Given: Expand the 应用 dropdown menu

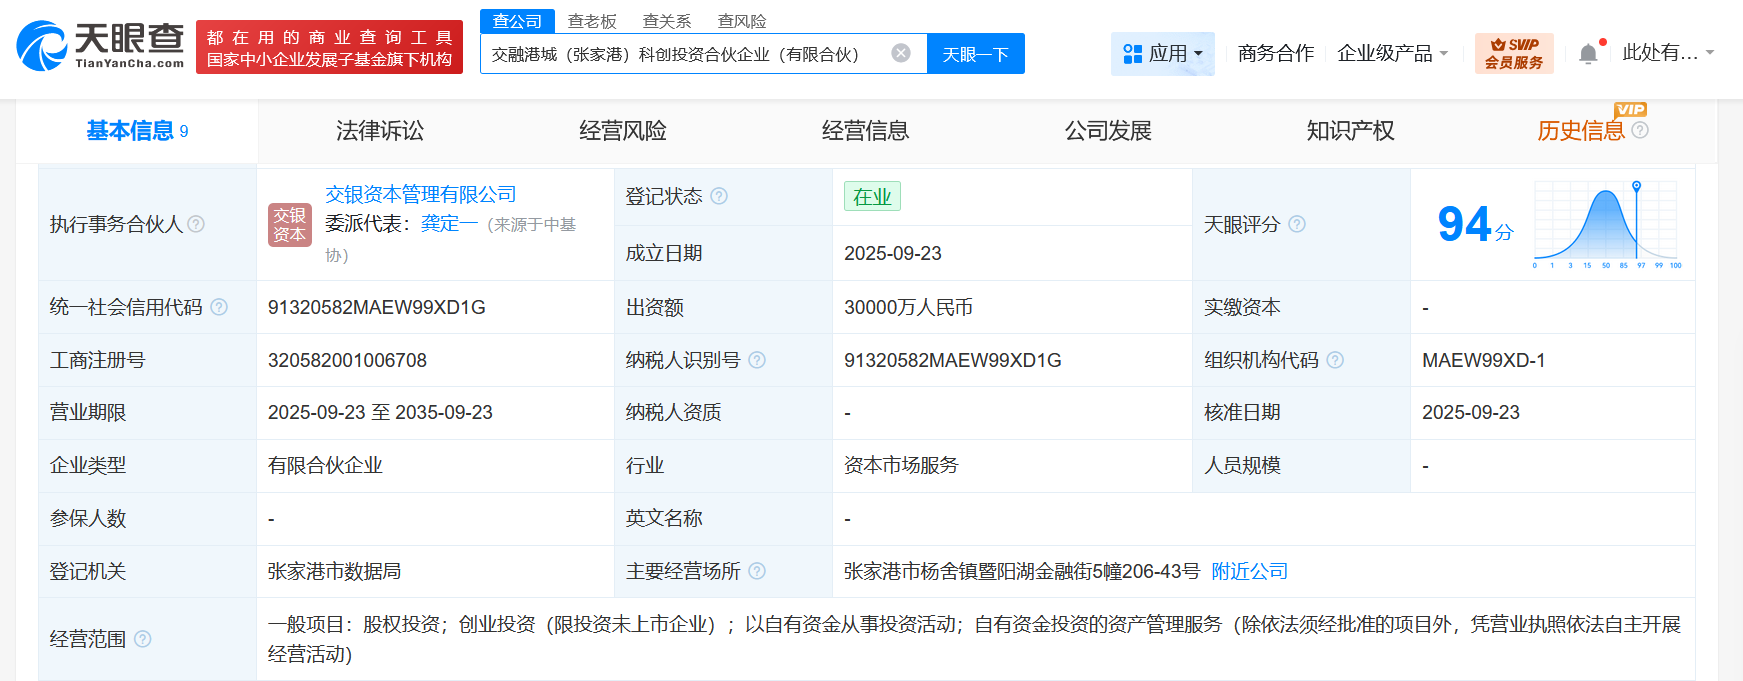Looking at the screenshot, I should (1163, 54).
